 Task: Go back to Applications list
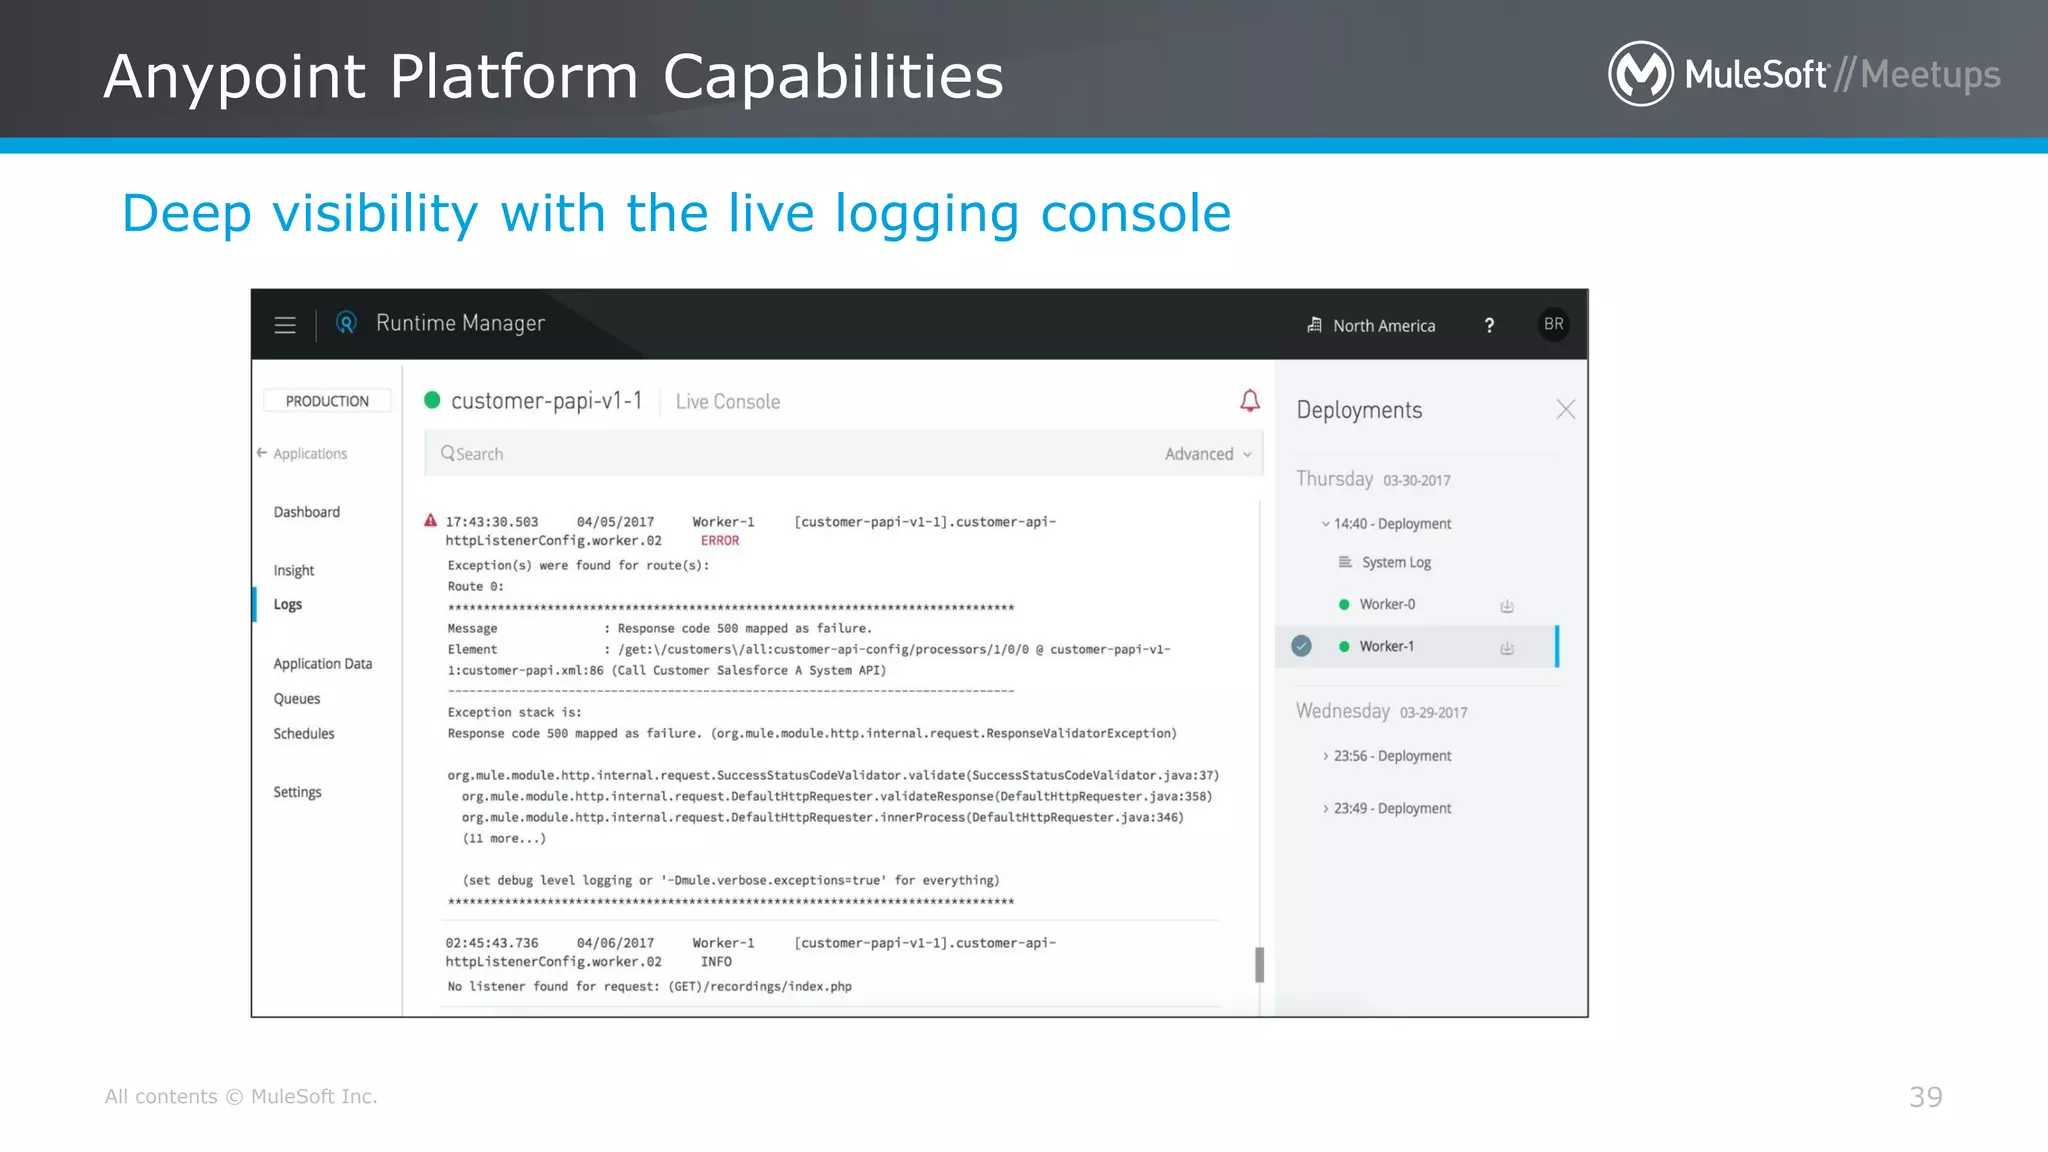pyautogui.click(x=310, y=454)
